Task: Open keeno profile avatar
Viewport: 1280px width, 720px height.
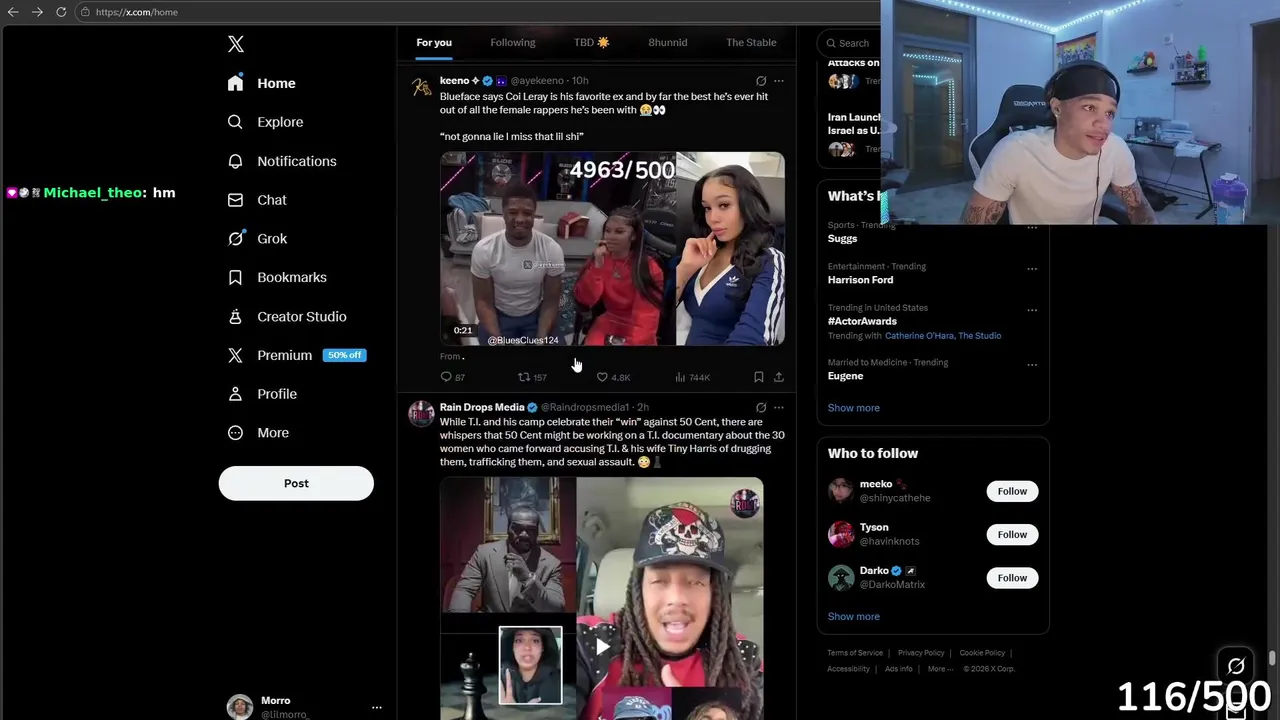Action: pos(422,87)
